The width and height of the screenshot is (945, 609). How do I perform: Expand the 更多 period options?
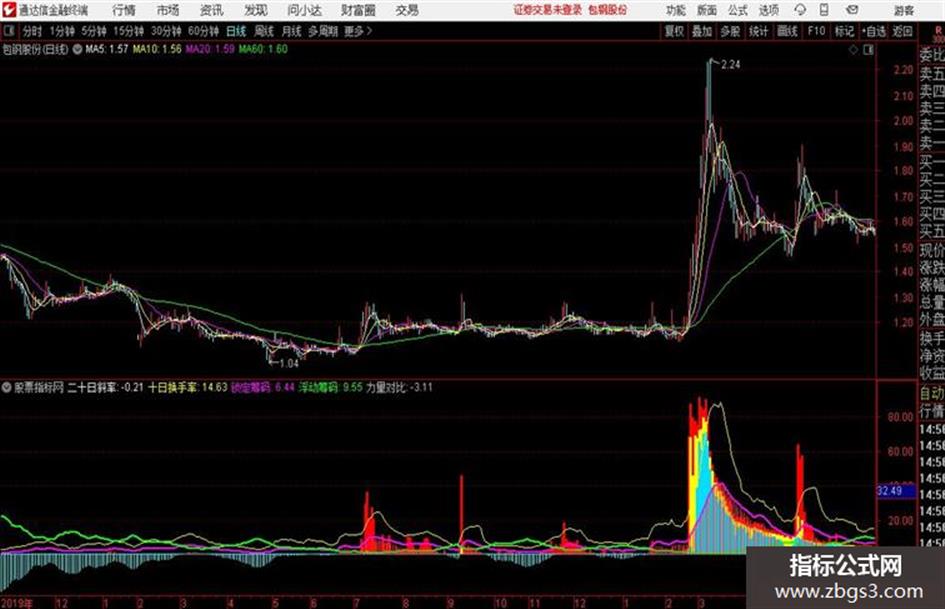point(358,31)
